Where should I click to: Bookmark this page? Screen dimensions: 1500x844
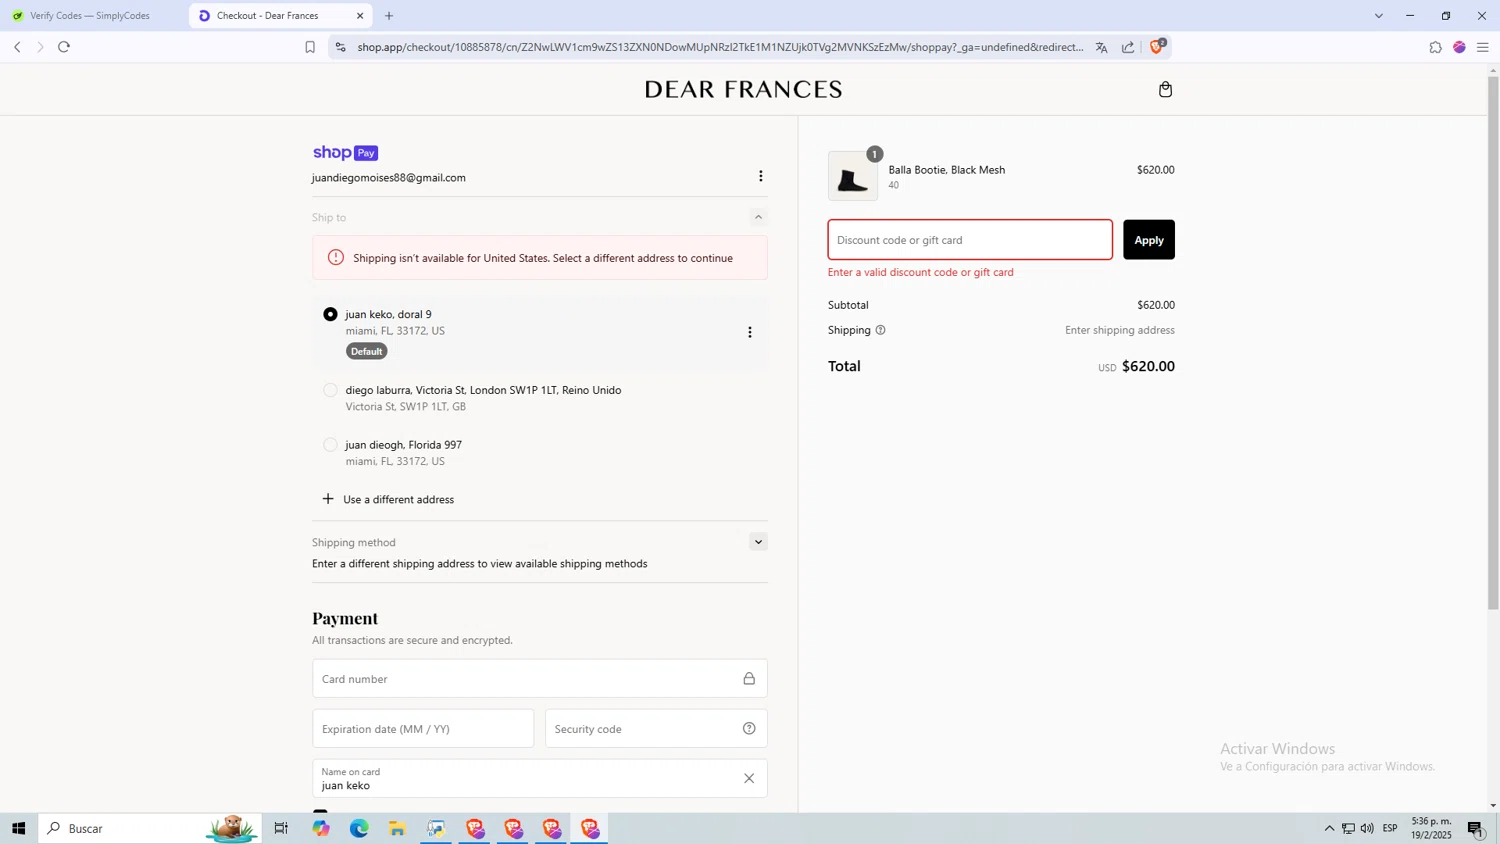click(310, 47)
